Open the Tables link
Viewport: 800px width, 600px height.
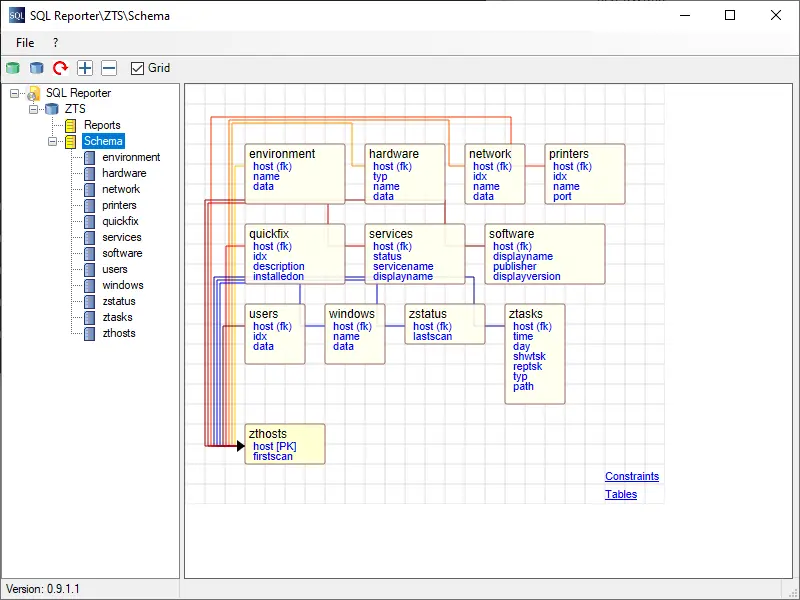click(x=620, y=494)
